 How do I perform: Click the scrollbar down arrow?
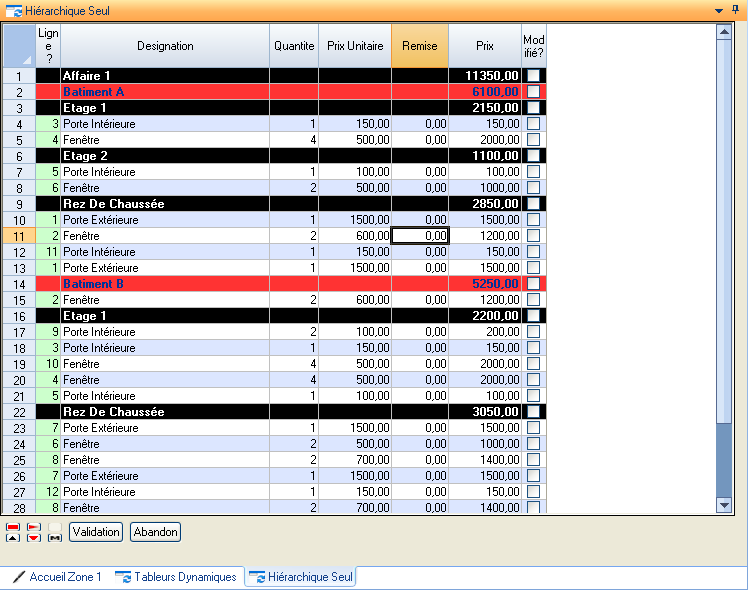pos(724,508)
